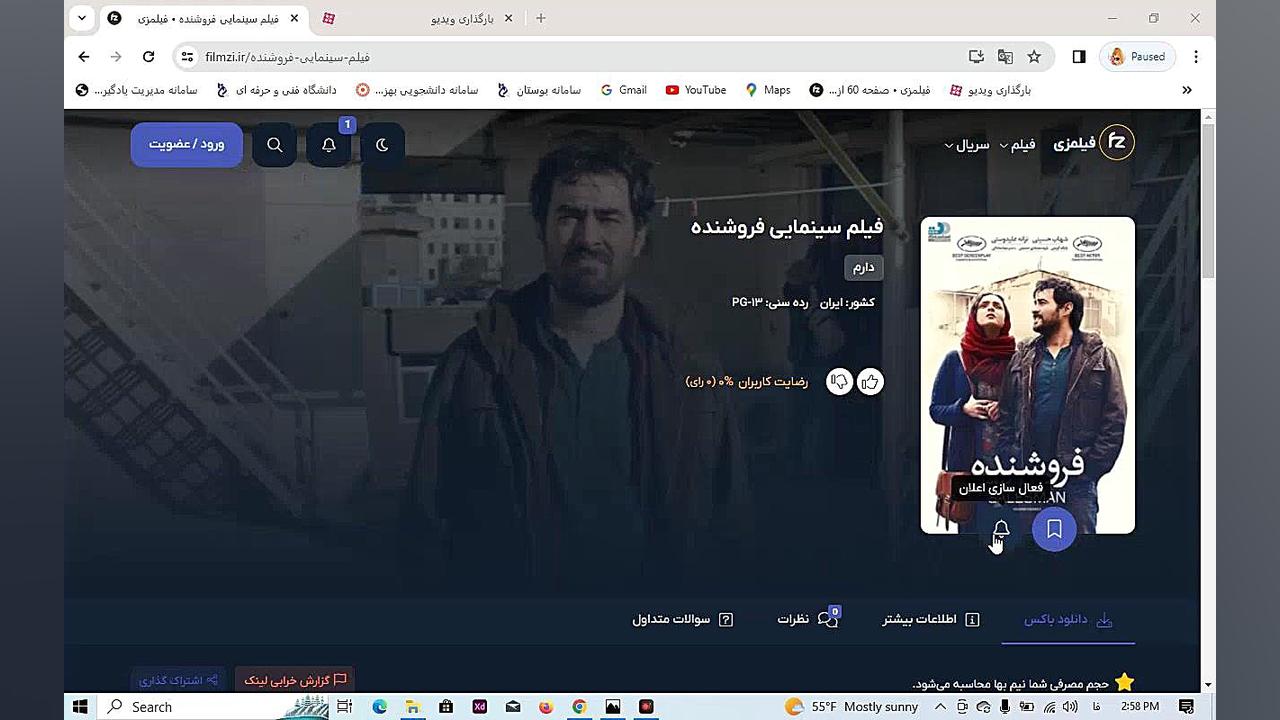Open the دانلود باکس tab
The height and width of the screenshot is (720, 1280).
[x=1068, y=620]
